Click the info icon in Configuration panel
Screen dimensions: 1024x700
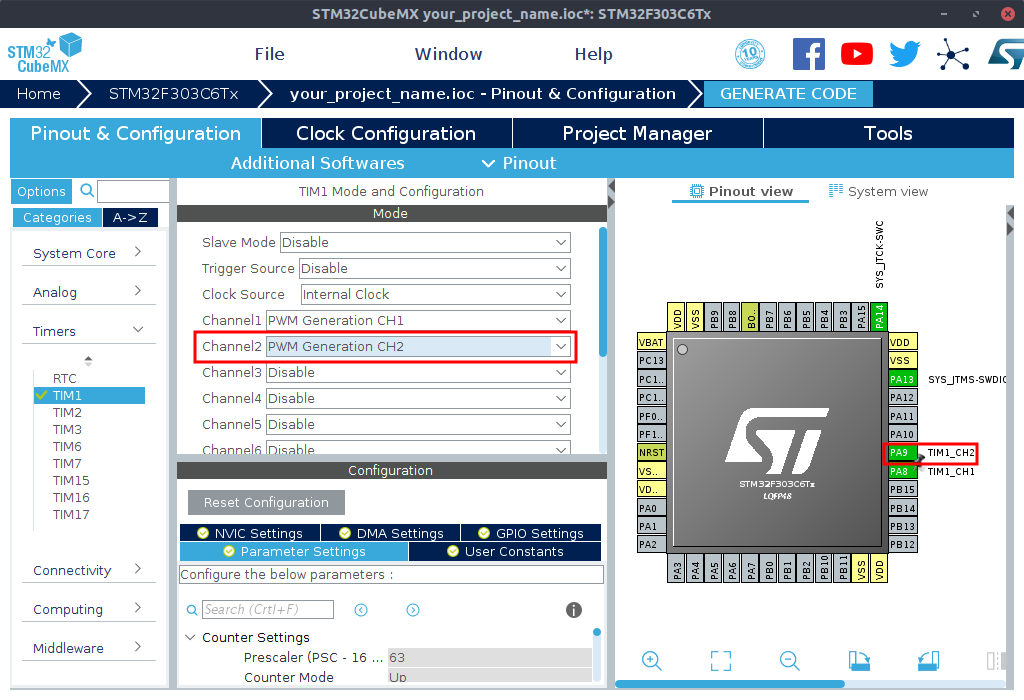tap(574, 610)
